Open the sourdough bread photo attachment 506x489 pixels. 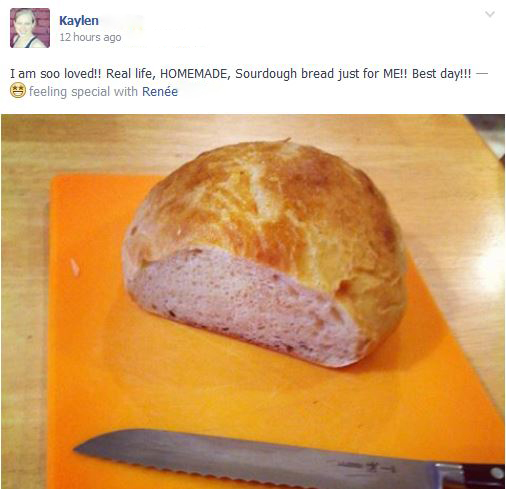coord(253,301)
